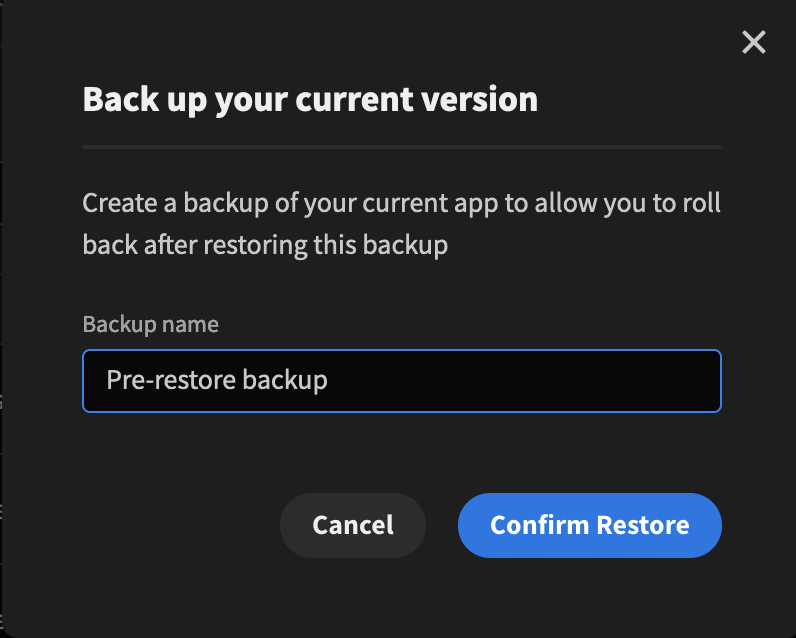Click the horizontal divider under the heading
Image resolution: width=796 pixels, height=638 pixels.
(402, 147)
